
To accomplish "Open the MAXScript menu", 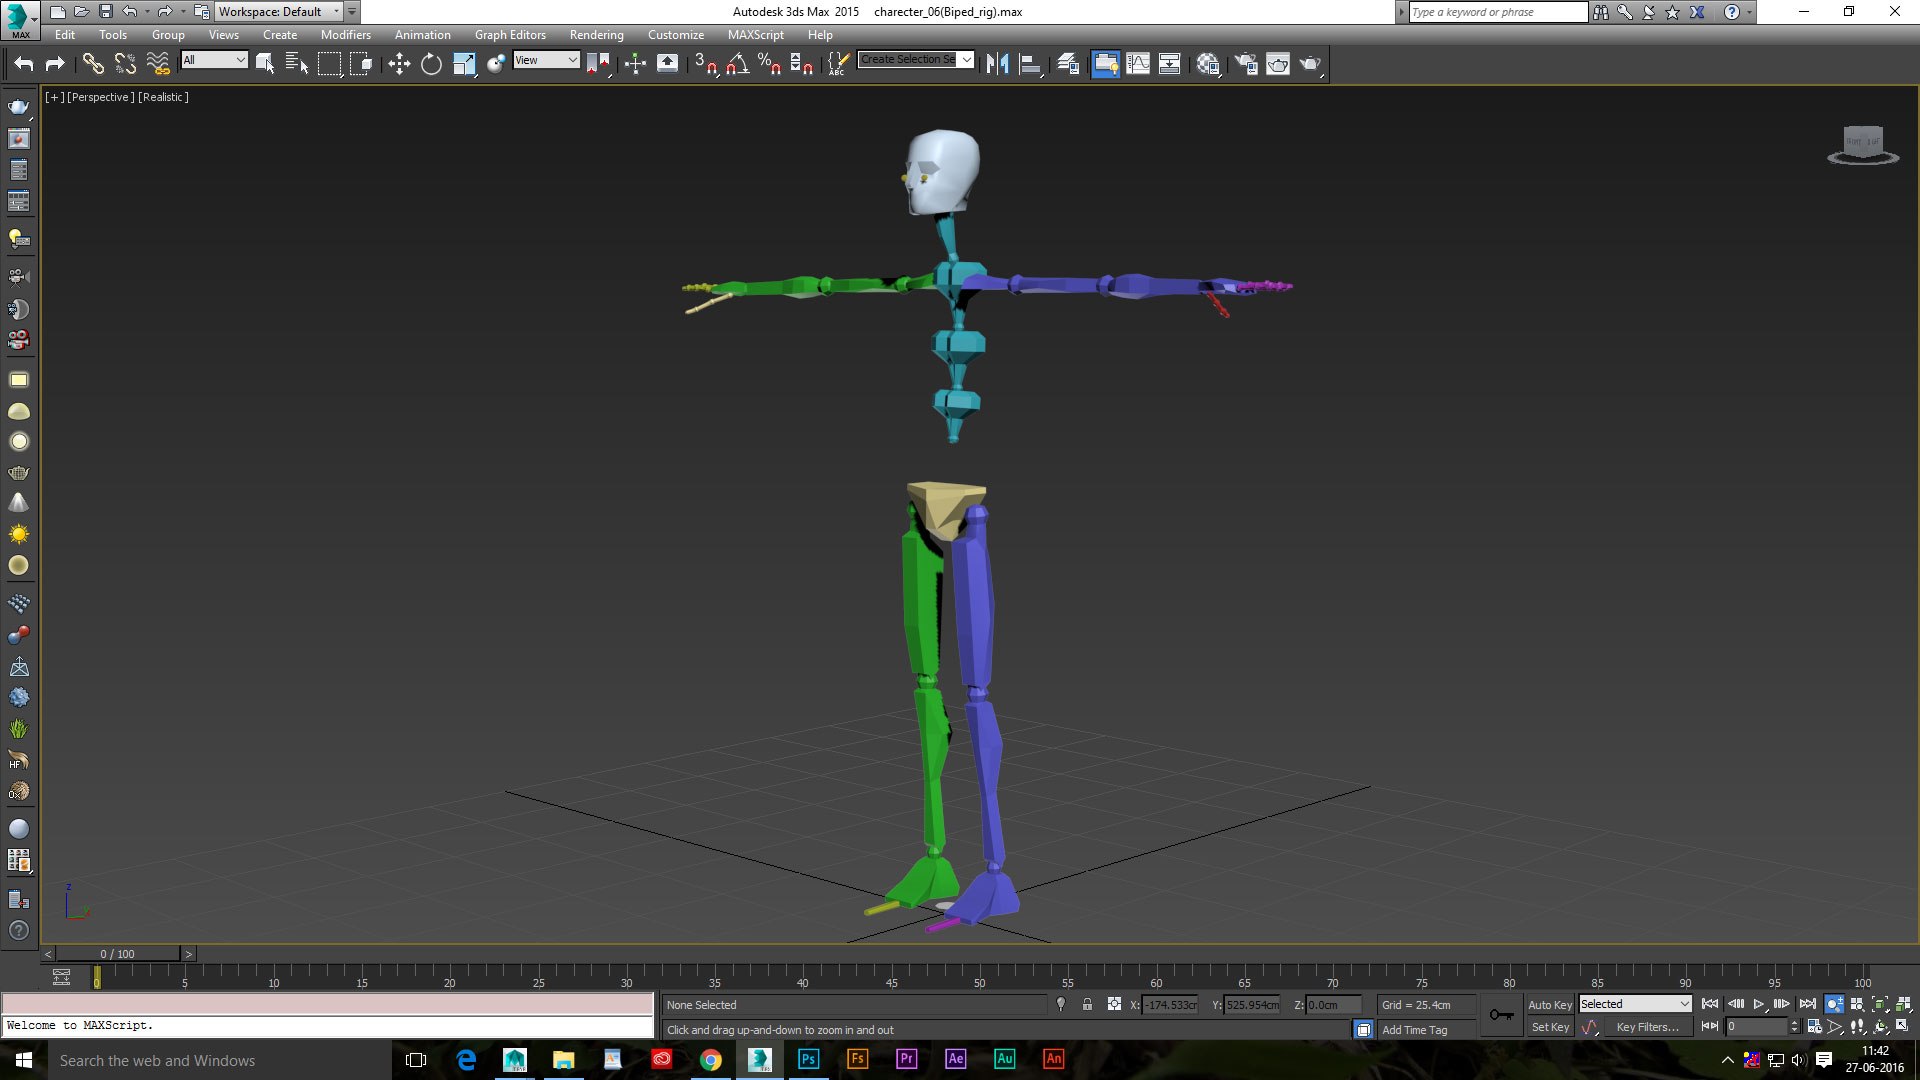I will [x=755, y=35].
